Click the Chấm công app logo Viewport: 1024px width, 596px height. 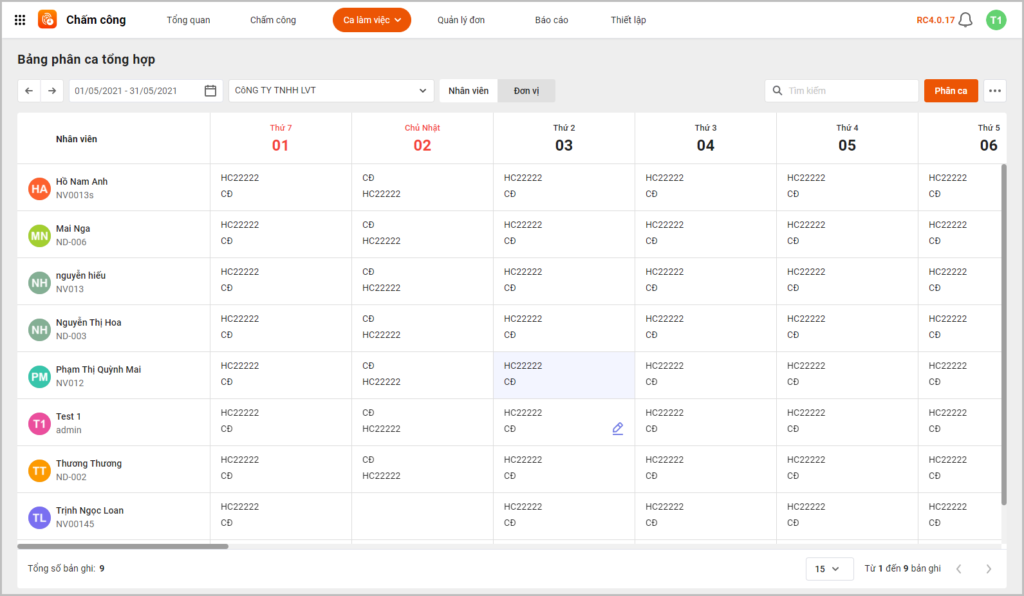click(47, 20)
